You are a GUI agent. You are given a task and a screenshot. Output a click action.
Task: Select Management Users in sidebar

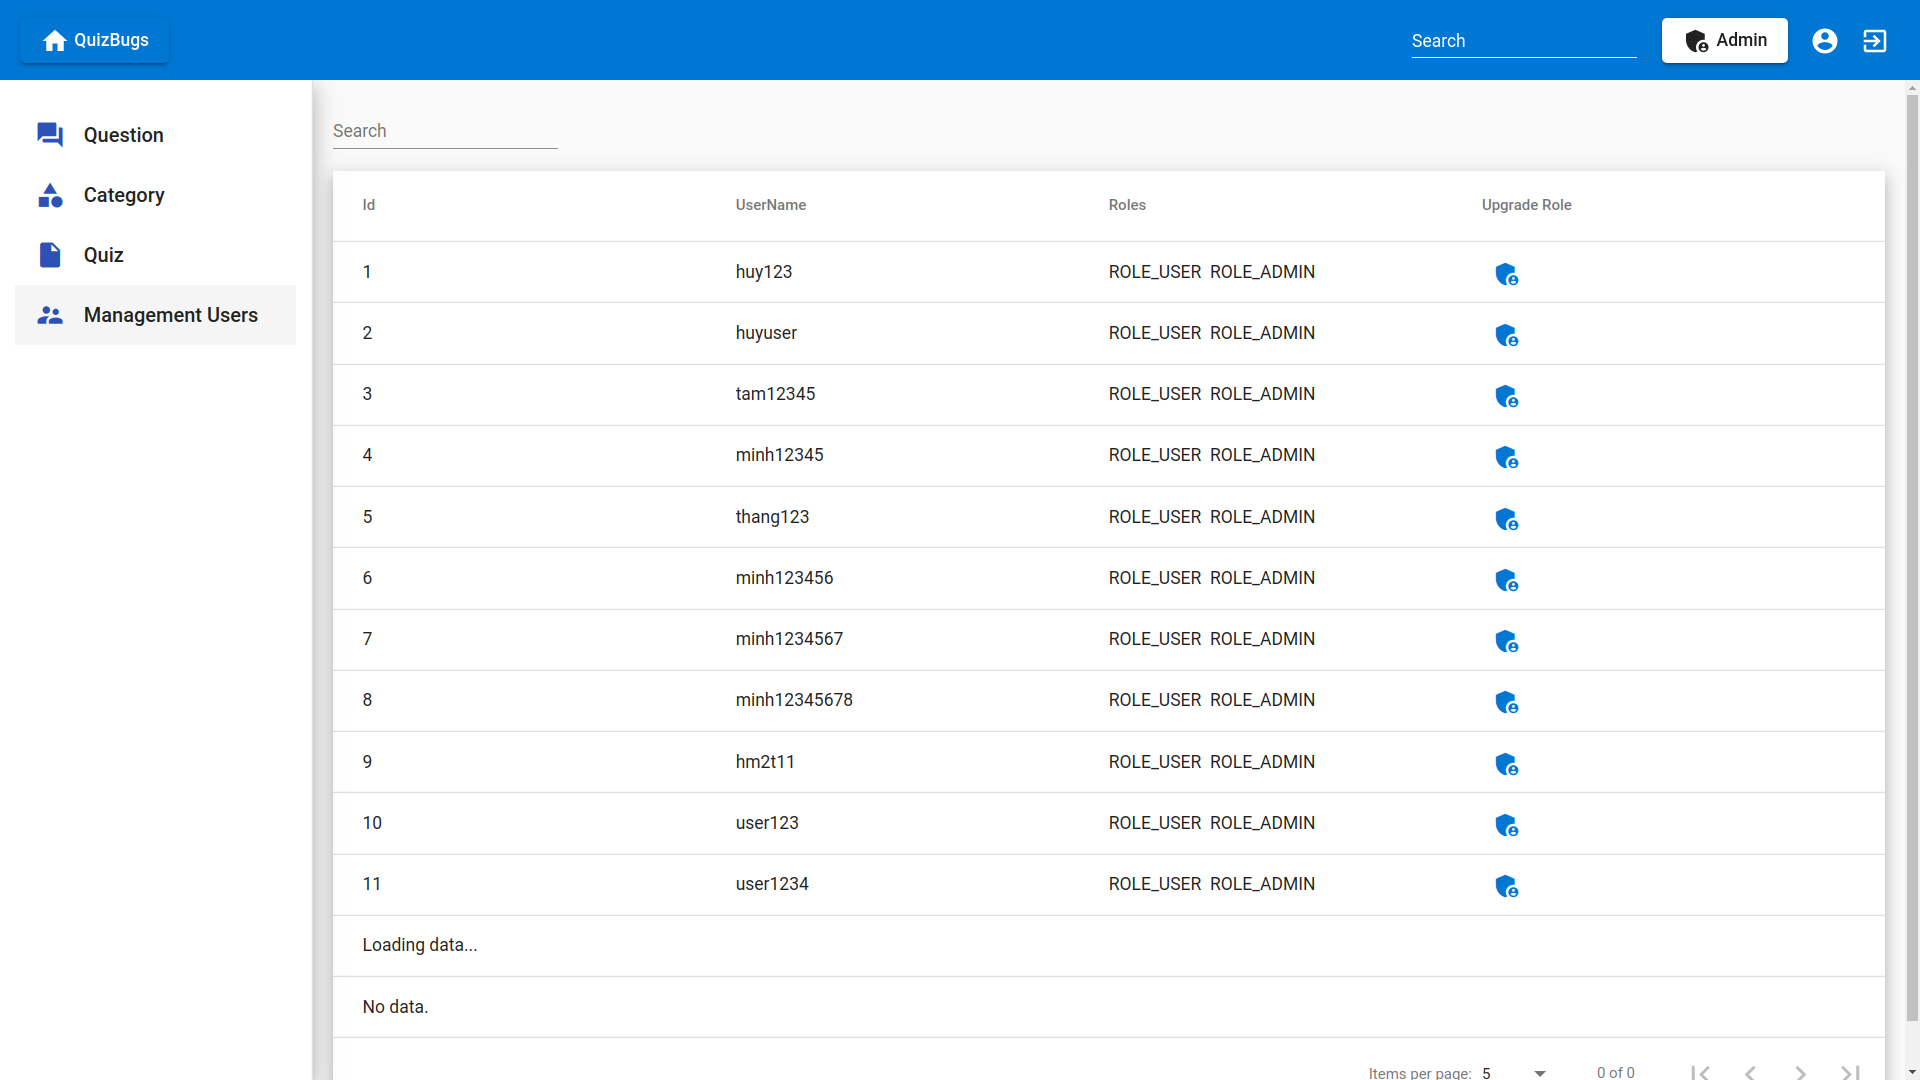(x=155, y=315)
